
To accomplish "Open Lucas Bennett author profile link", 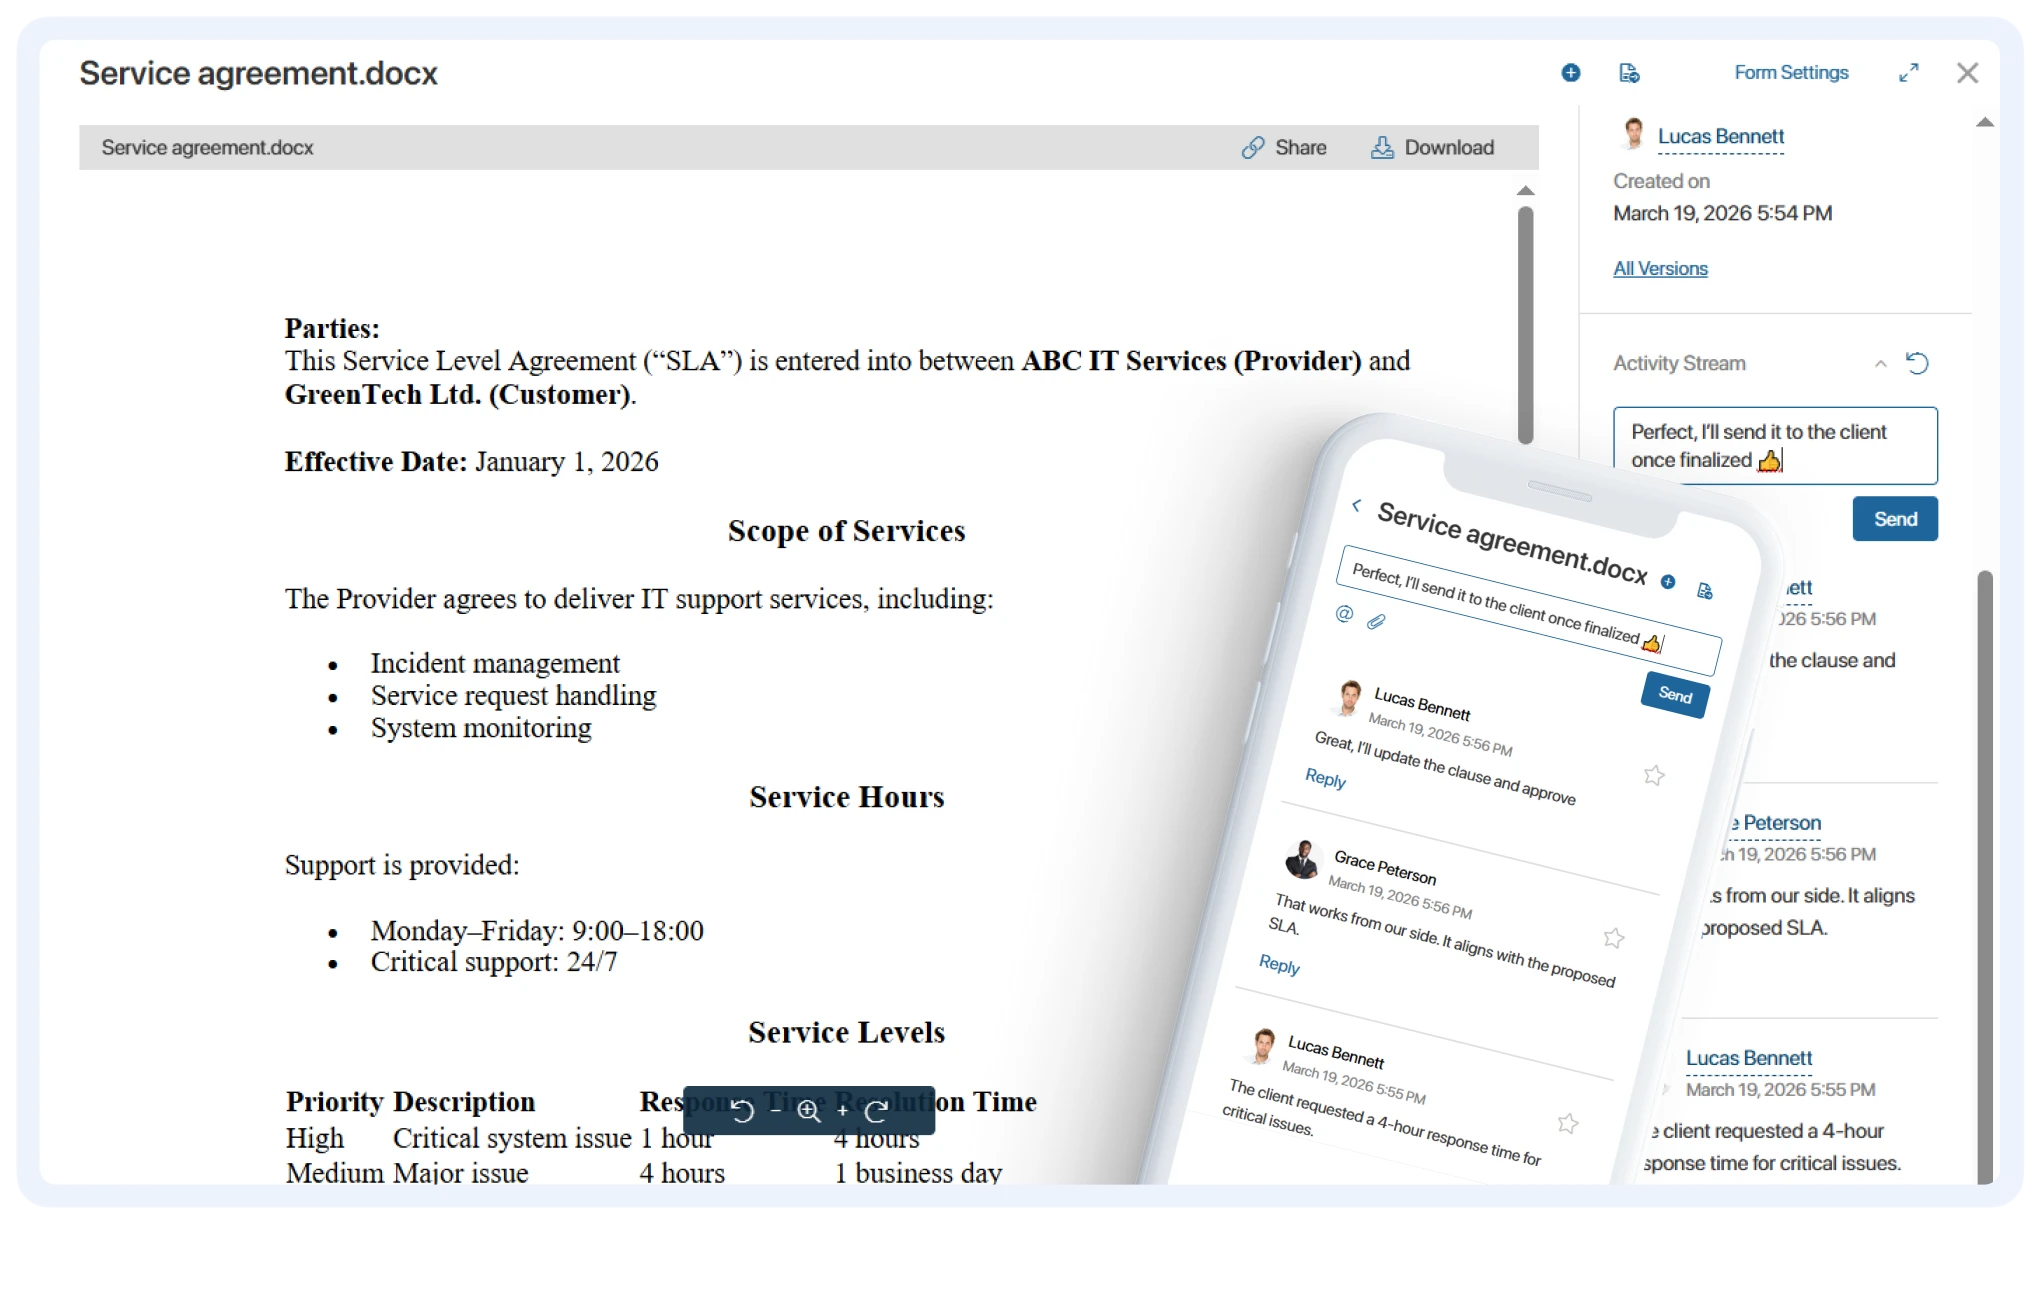I will 1720,137.
